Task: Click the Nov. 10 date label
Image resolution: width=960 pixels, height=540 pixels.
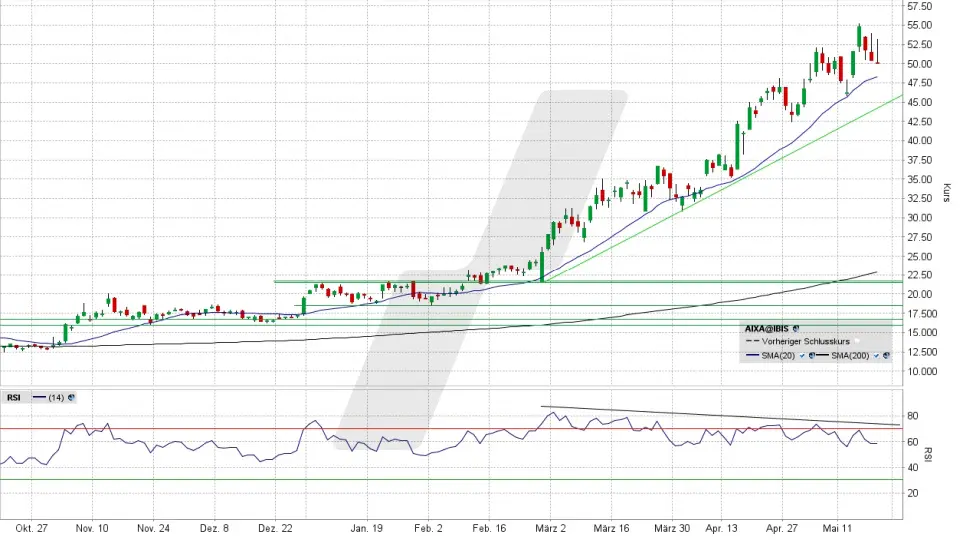Action: click(x=92, y=528)
